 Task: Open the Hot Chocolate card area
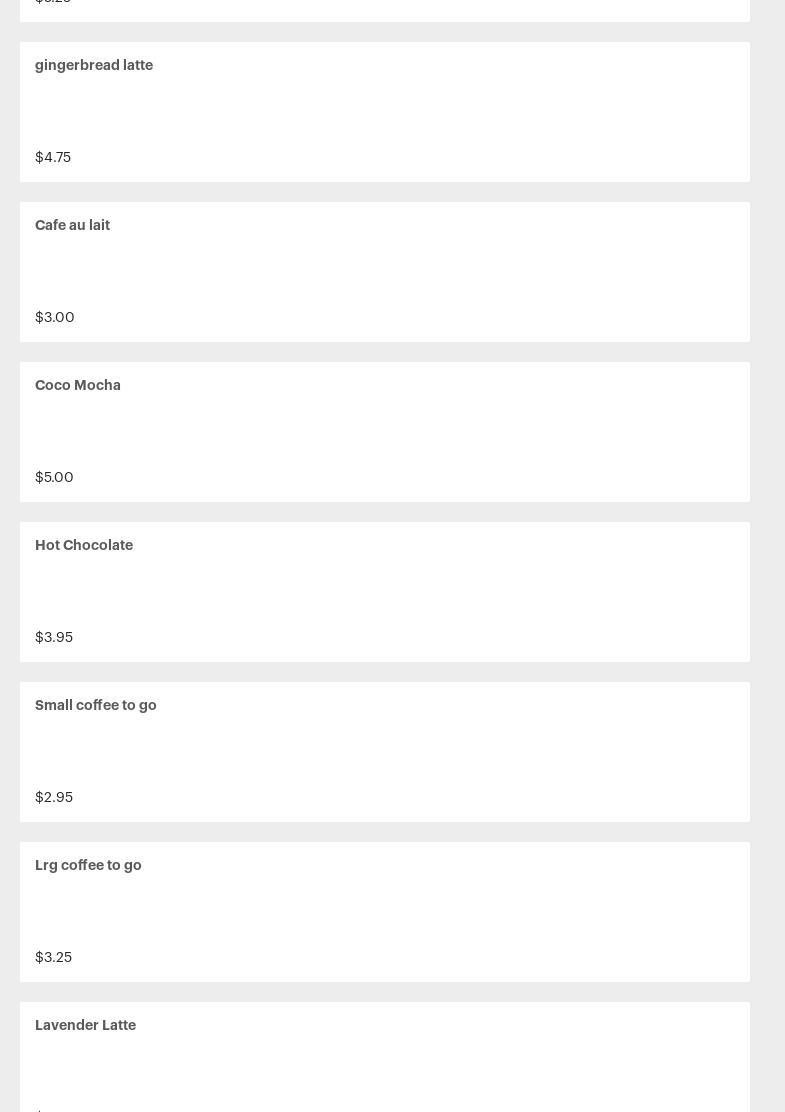(384, 592)
